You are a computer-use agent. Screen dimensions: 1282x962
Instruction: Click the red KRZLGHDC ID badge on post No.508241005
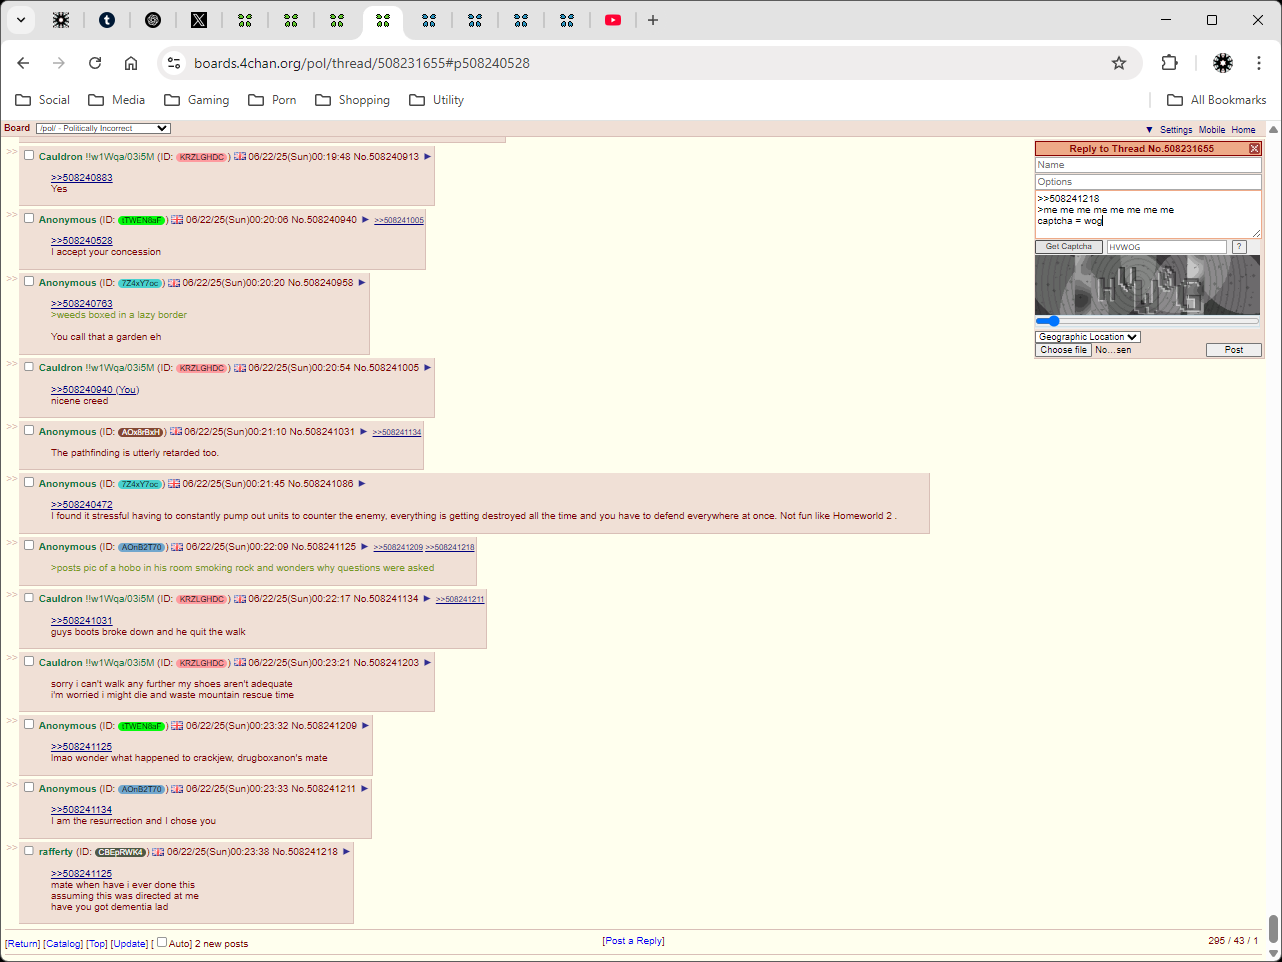[201, 368]
